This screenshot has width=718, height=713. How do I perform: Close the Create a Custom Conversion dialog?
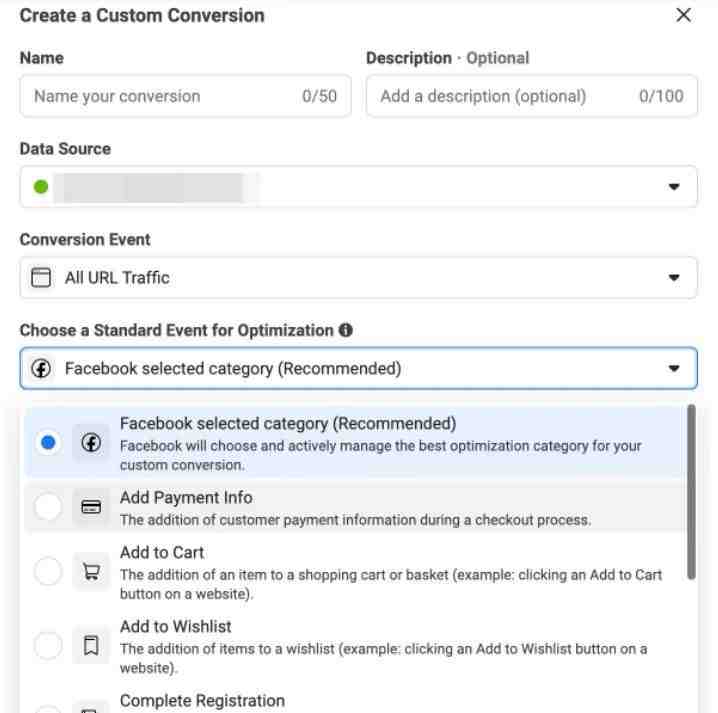coord(683,15)
